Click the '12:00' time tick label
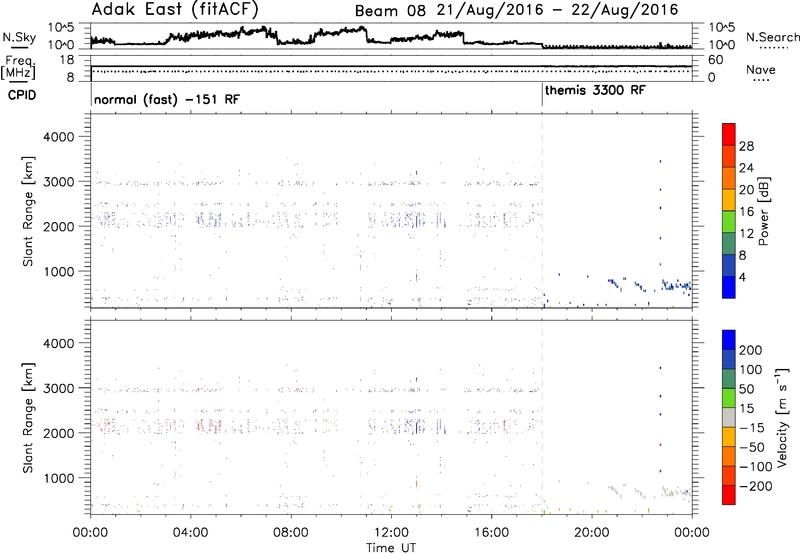This screenshot has height=554, width=800. tap(391, 533)
